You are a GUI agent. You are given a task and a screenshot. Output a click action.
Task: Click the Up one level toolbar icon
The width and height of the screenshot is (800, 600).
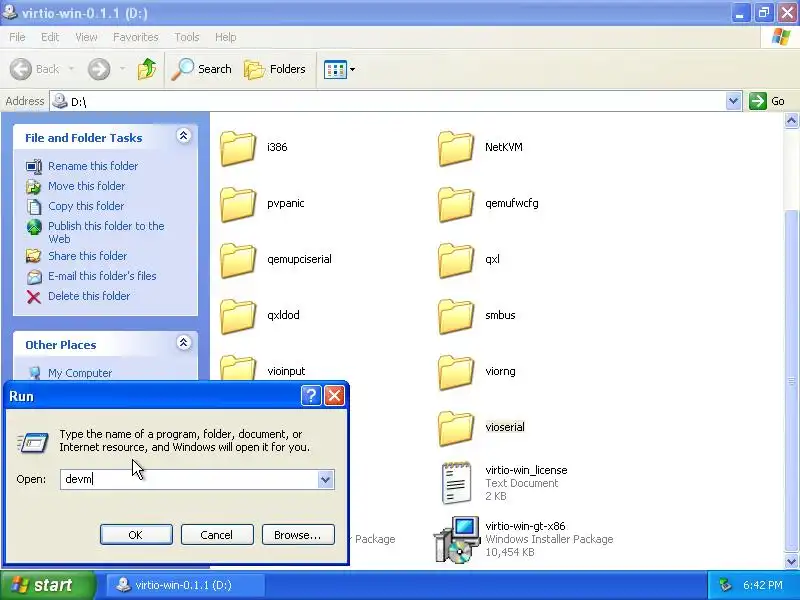point(147,69)
